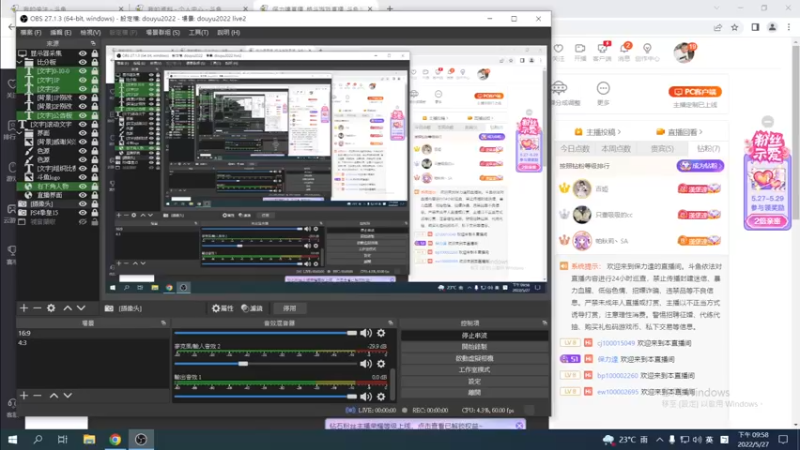Move the selected scene up
This screenshot has height=450, width=800.
coord(54,395)
